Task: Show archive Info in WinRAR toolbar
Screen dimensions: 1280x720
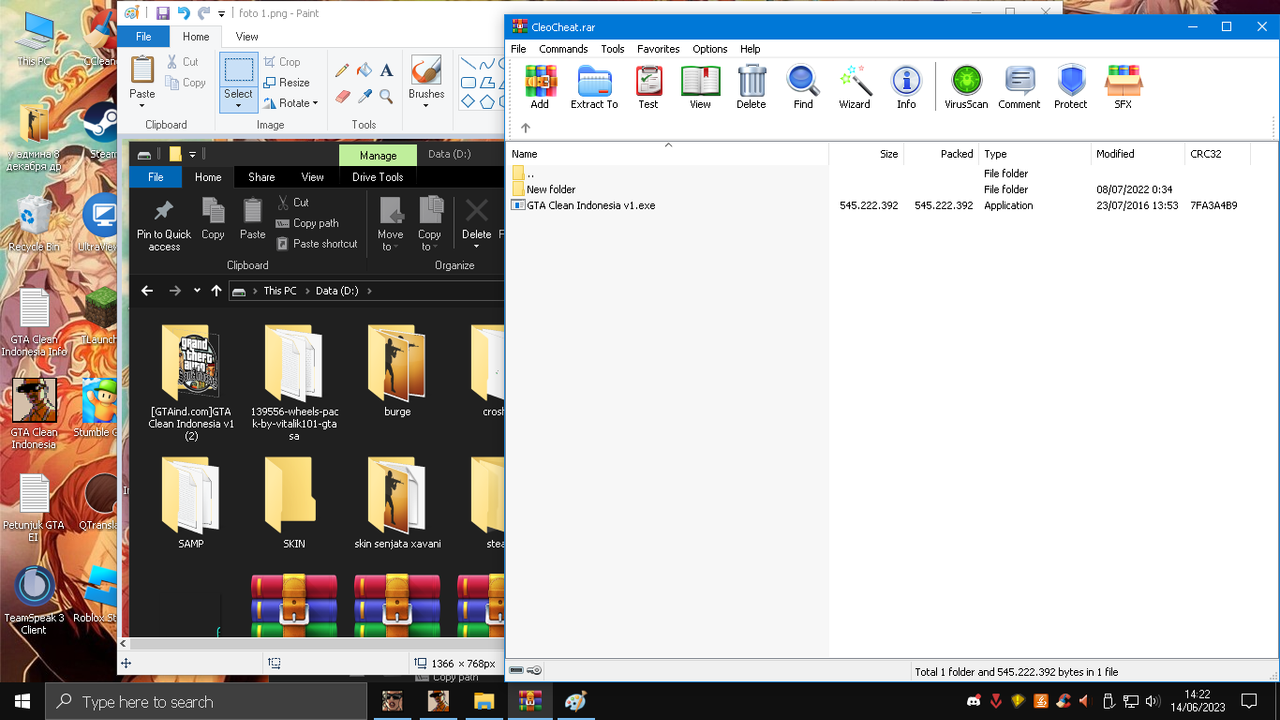Action: (x=906, y=87)
